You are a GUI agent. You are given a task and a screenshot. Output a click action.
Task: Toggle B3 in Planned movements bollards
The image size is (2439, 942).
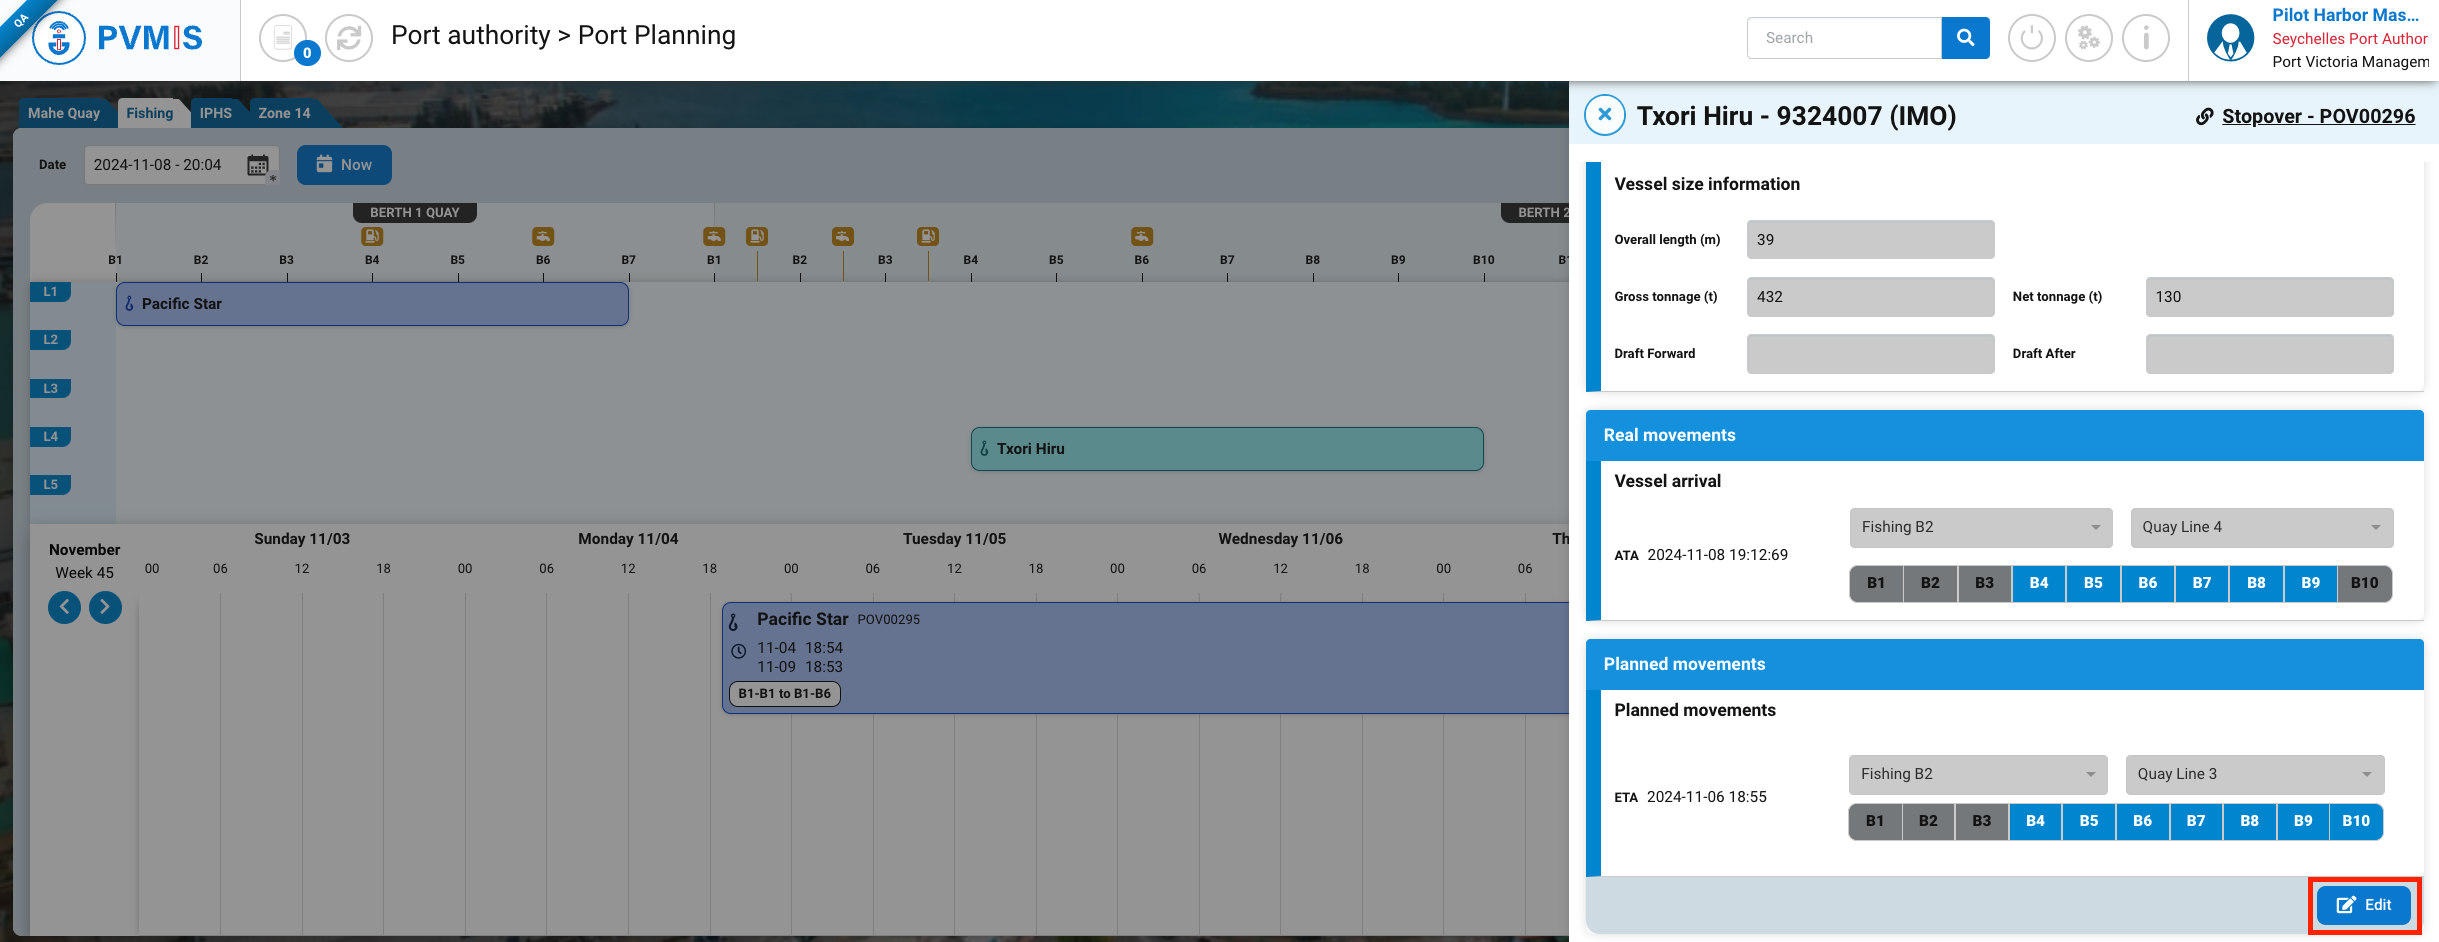coord(1981,821)
